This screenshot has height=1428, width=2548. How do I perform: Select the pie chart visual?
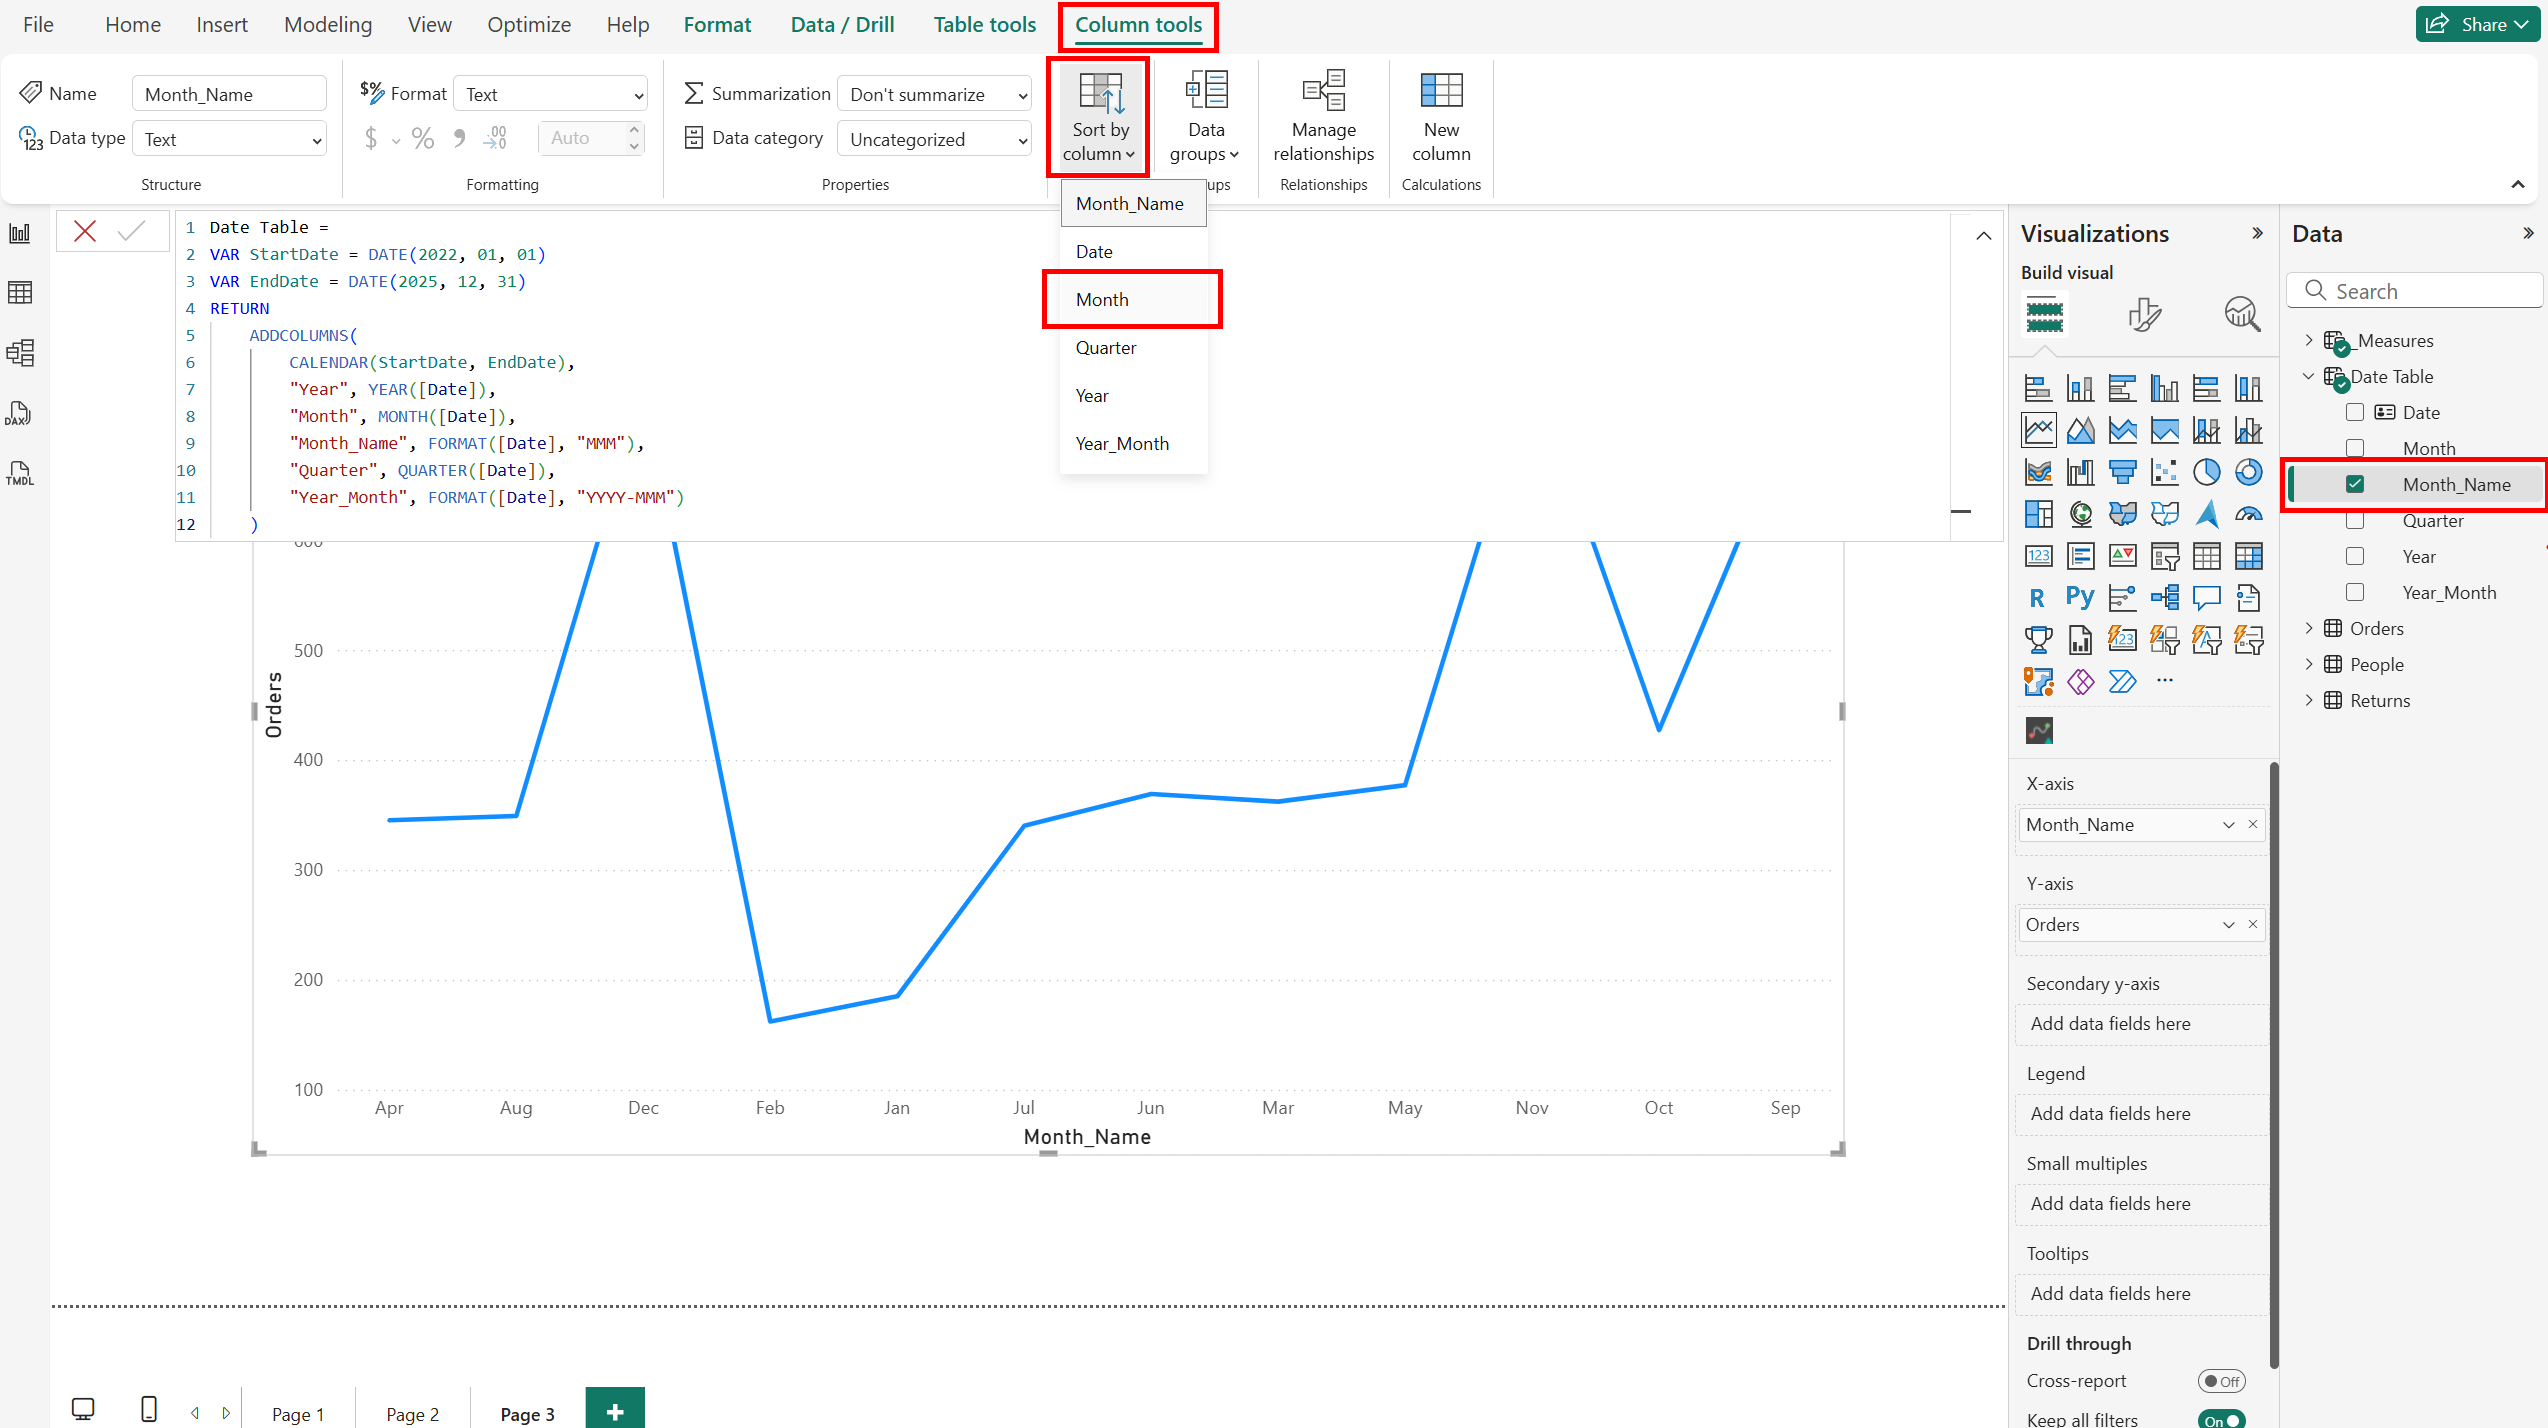click(x=2206, y=472)
